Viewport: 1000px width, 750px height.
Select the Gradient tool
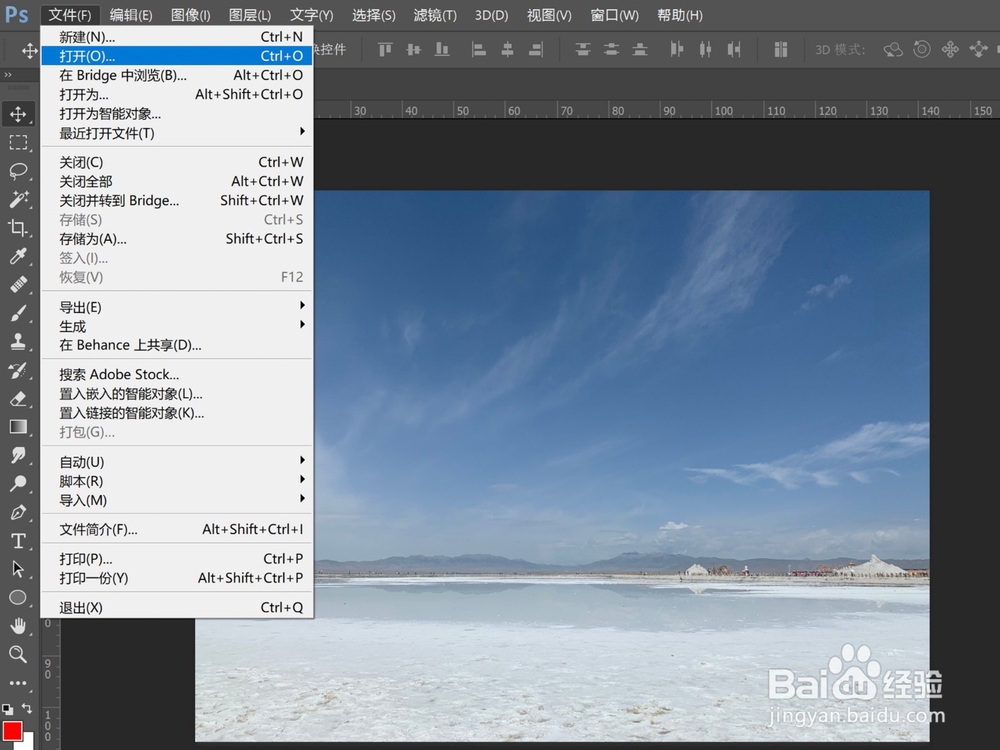(x=18, y=427)
